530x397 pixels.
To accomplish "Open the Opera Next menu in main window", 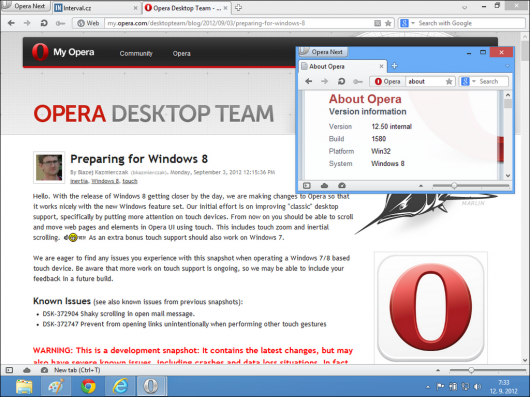I will [x=25, y=6].
